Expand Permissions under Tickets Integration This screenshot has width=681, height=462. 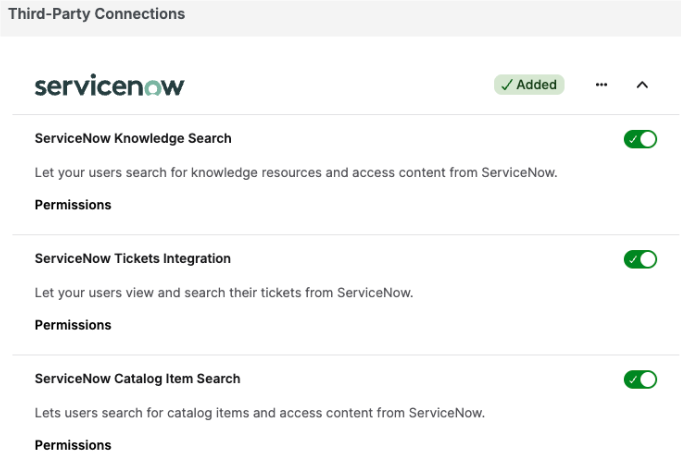click(x=73, y=325)
